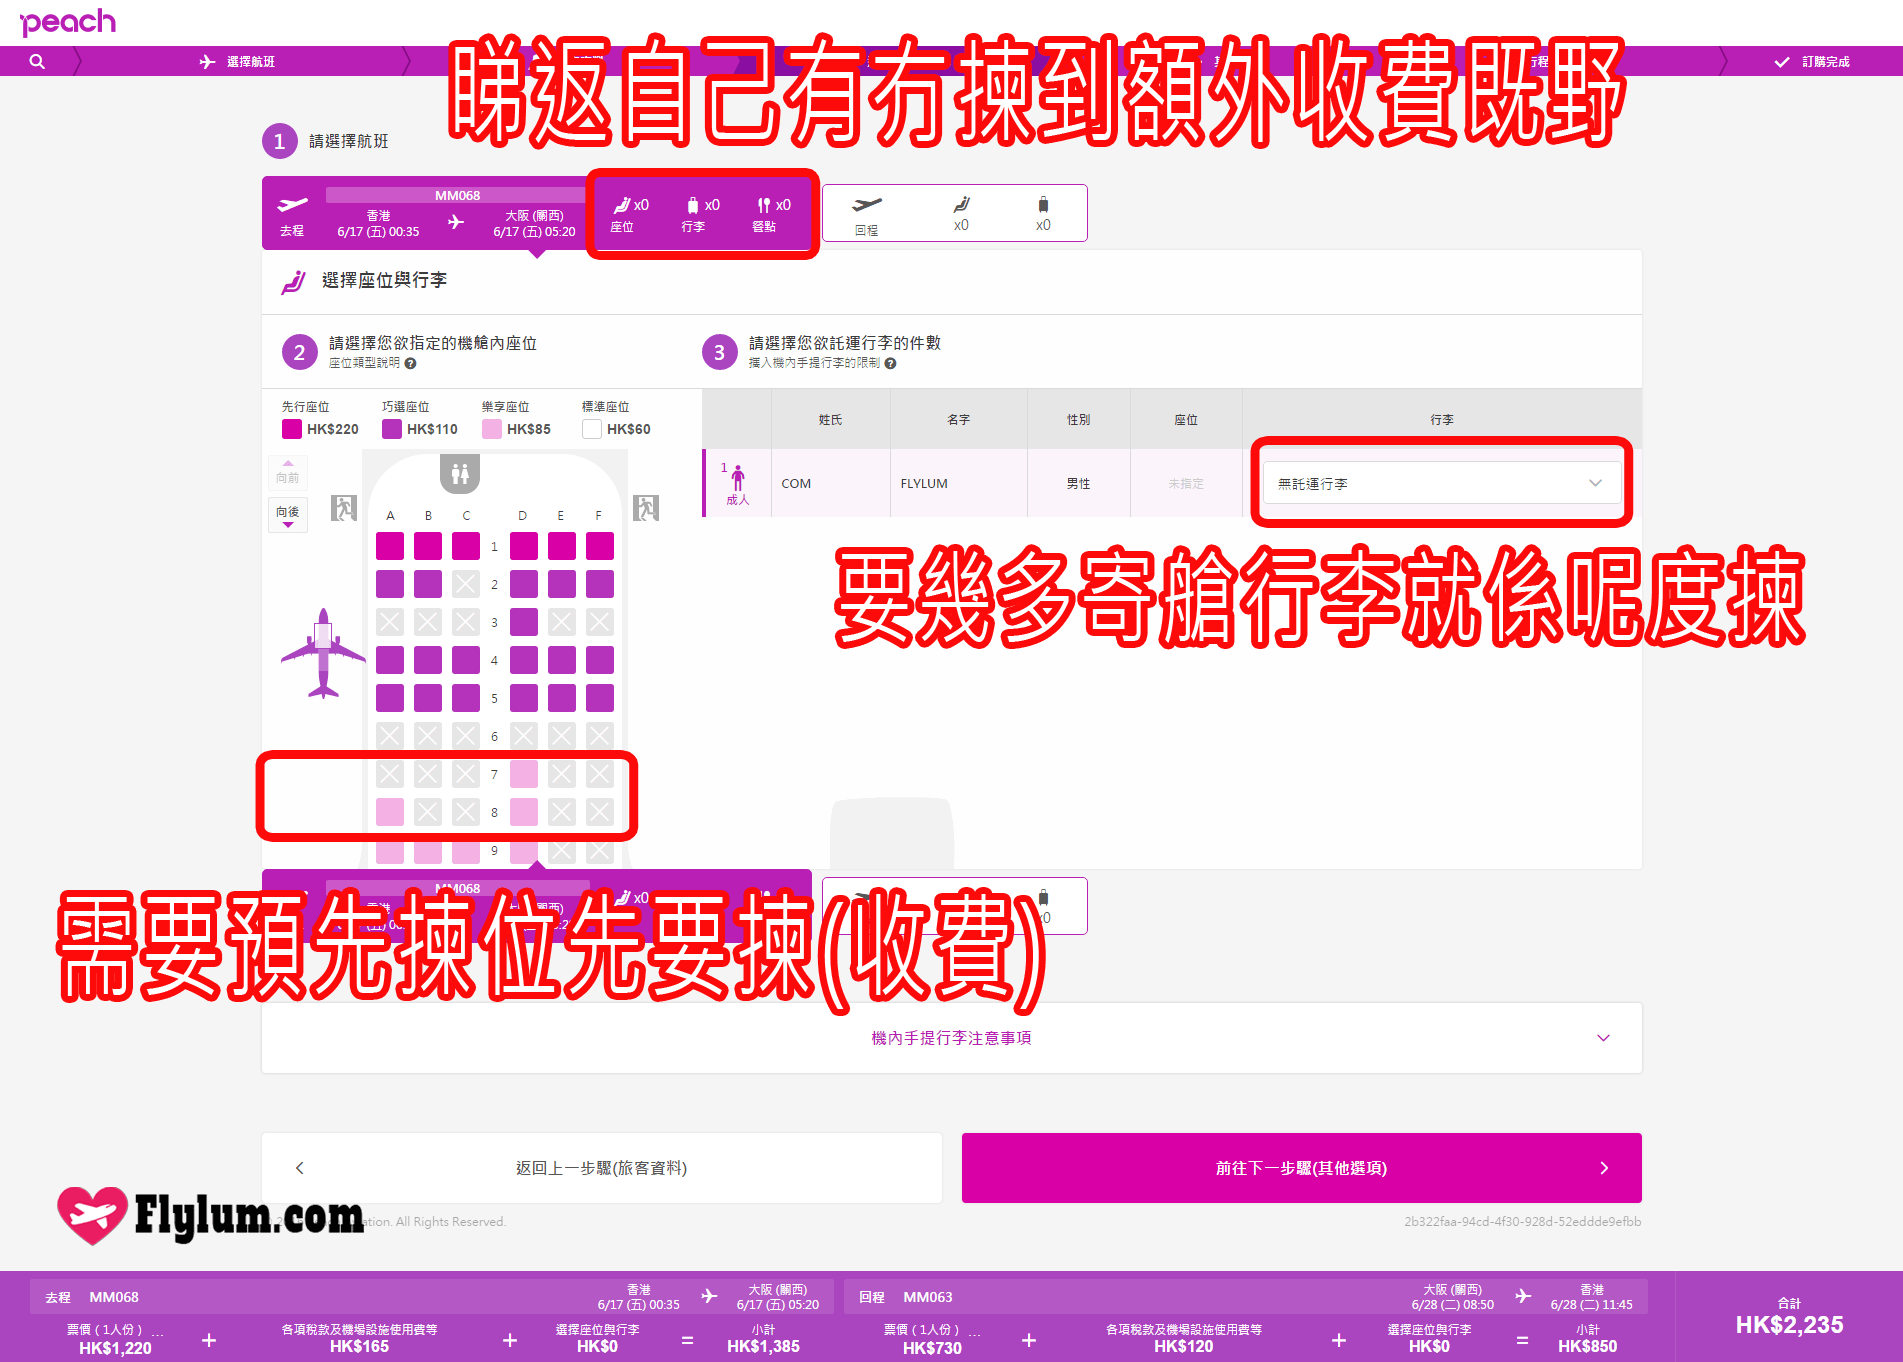The image size is (1903, 1362).
Task: Click the search magnifier icon in top bar
Action: (37, 61)
